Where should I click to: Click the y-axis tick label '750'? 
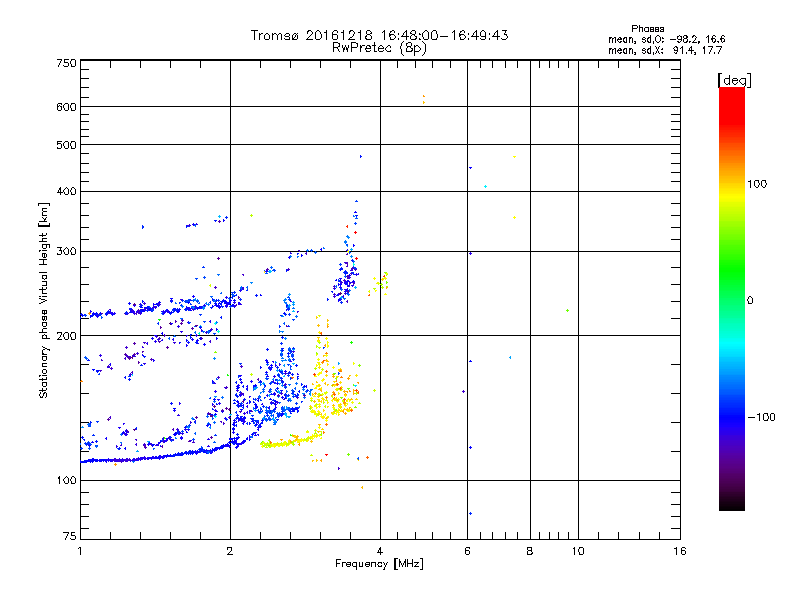[x=66, y=63]
